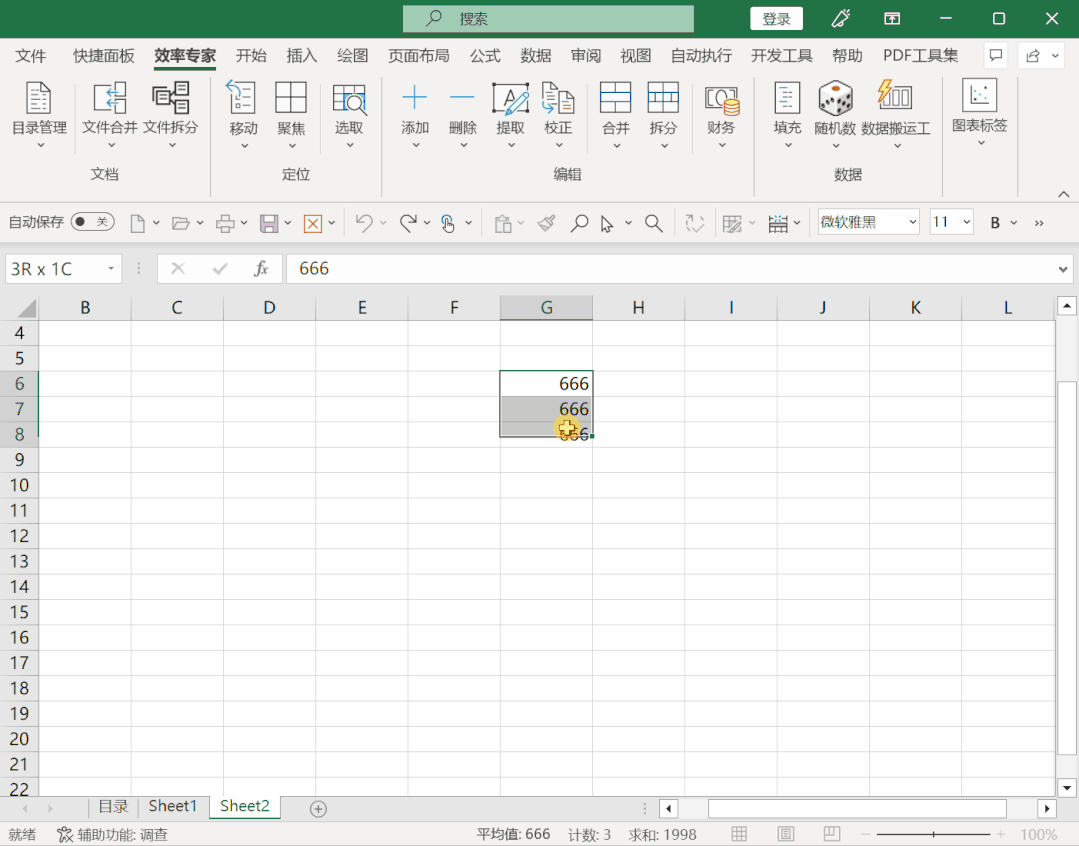Expand the Name Box dropdown arrow
Screen dimensions: 1079x846
(x=110, y=269)
